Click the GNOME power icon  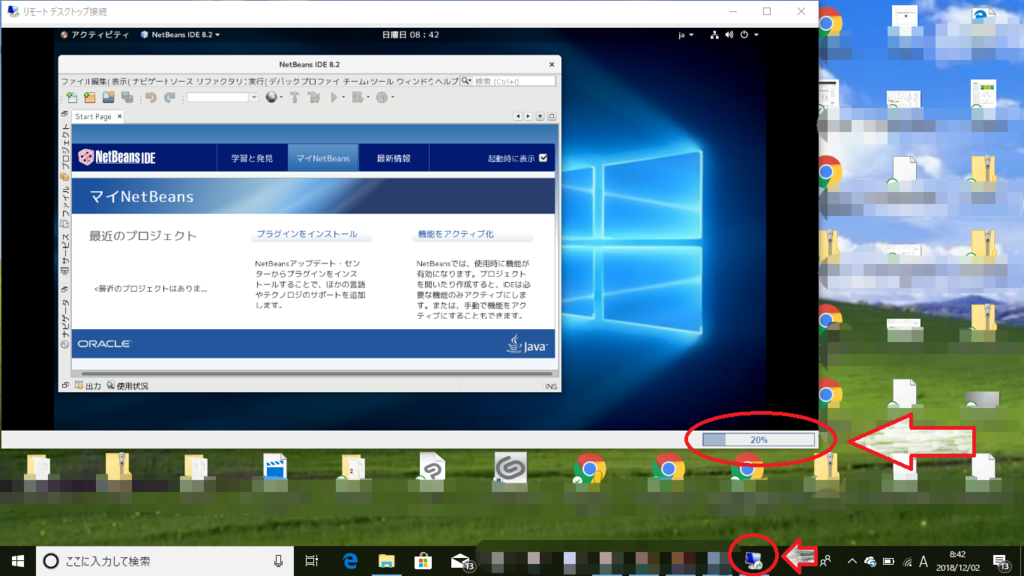point(744,35)
